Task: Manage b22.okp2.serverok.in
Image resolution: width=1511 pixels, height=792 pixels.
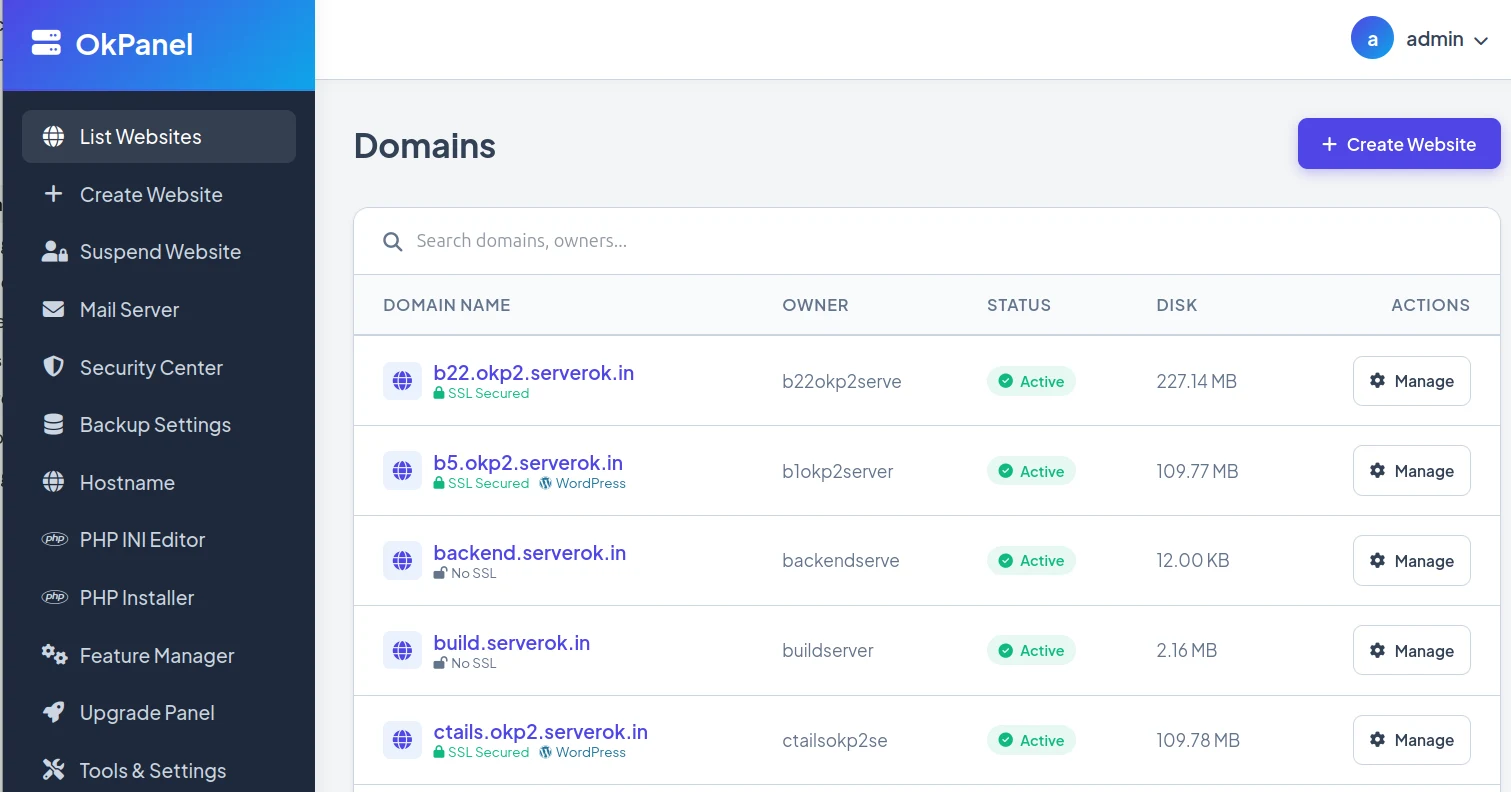Action: 1411,381
